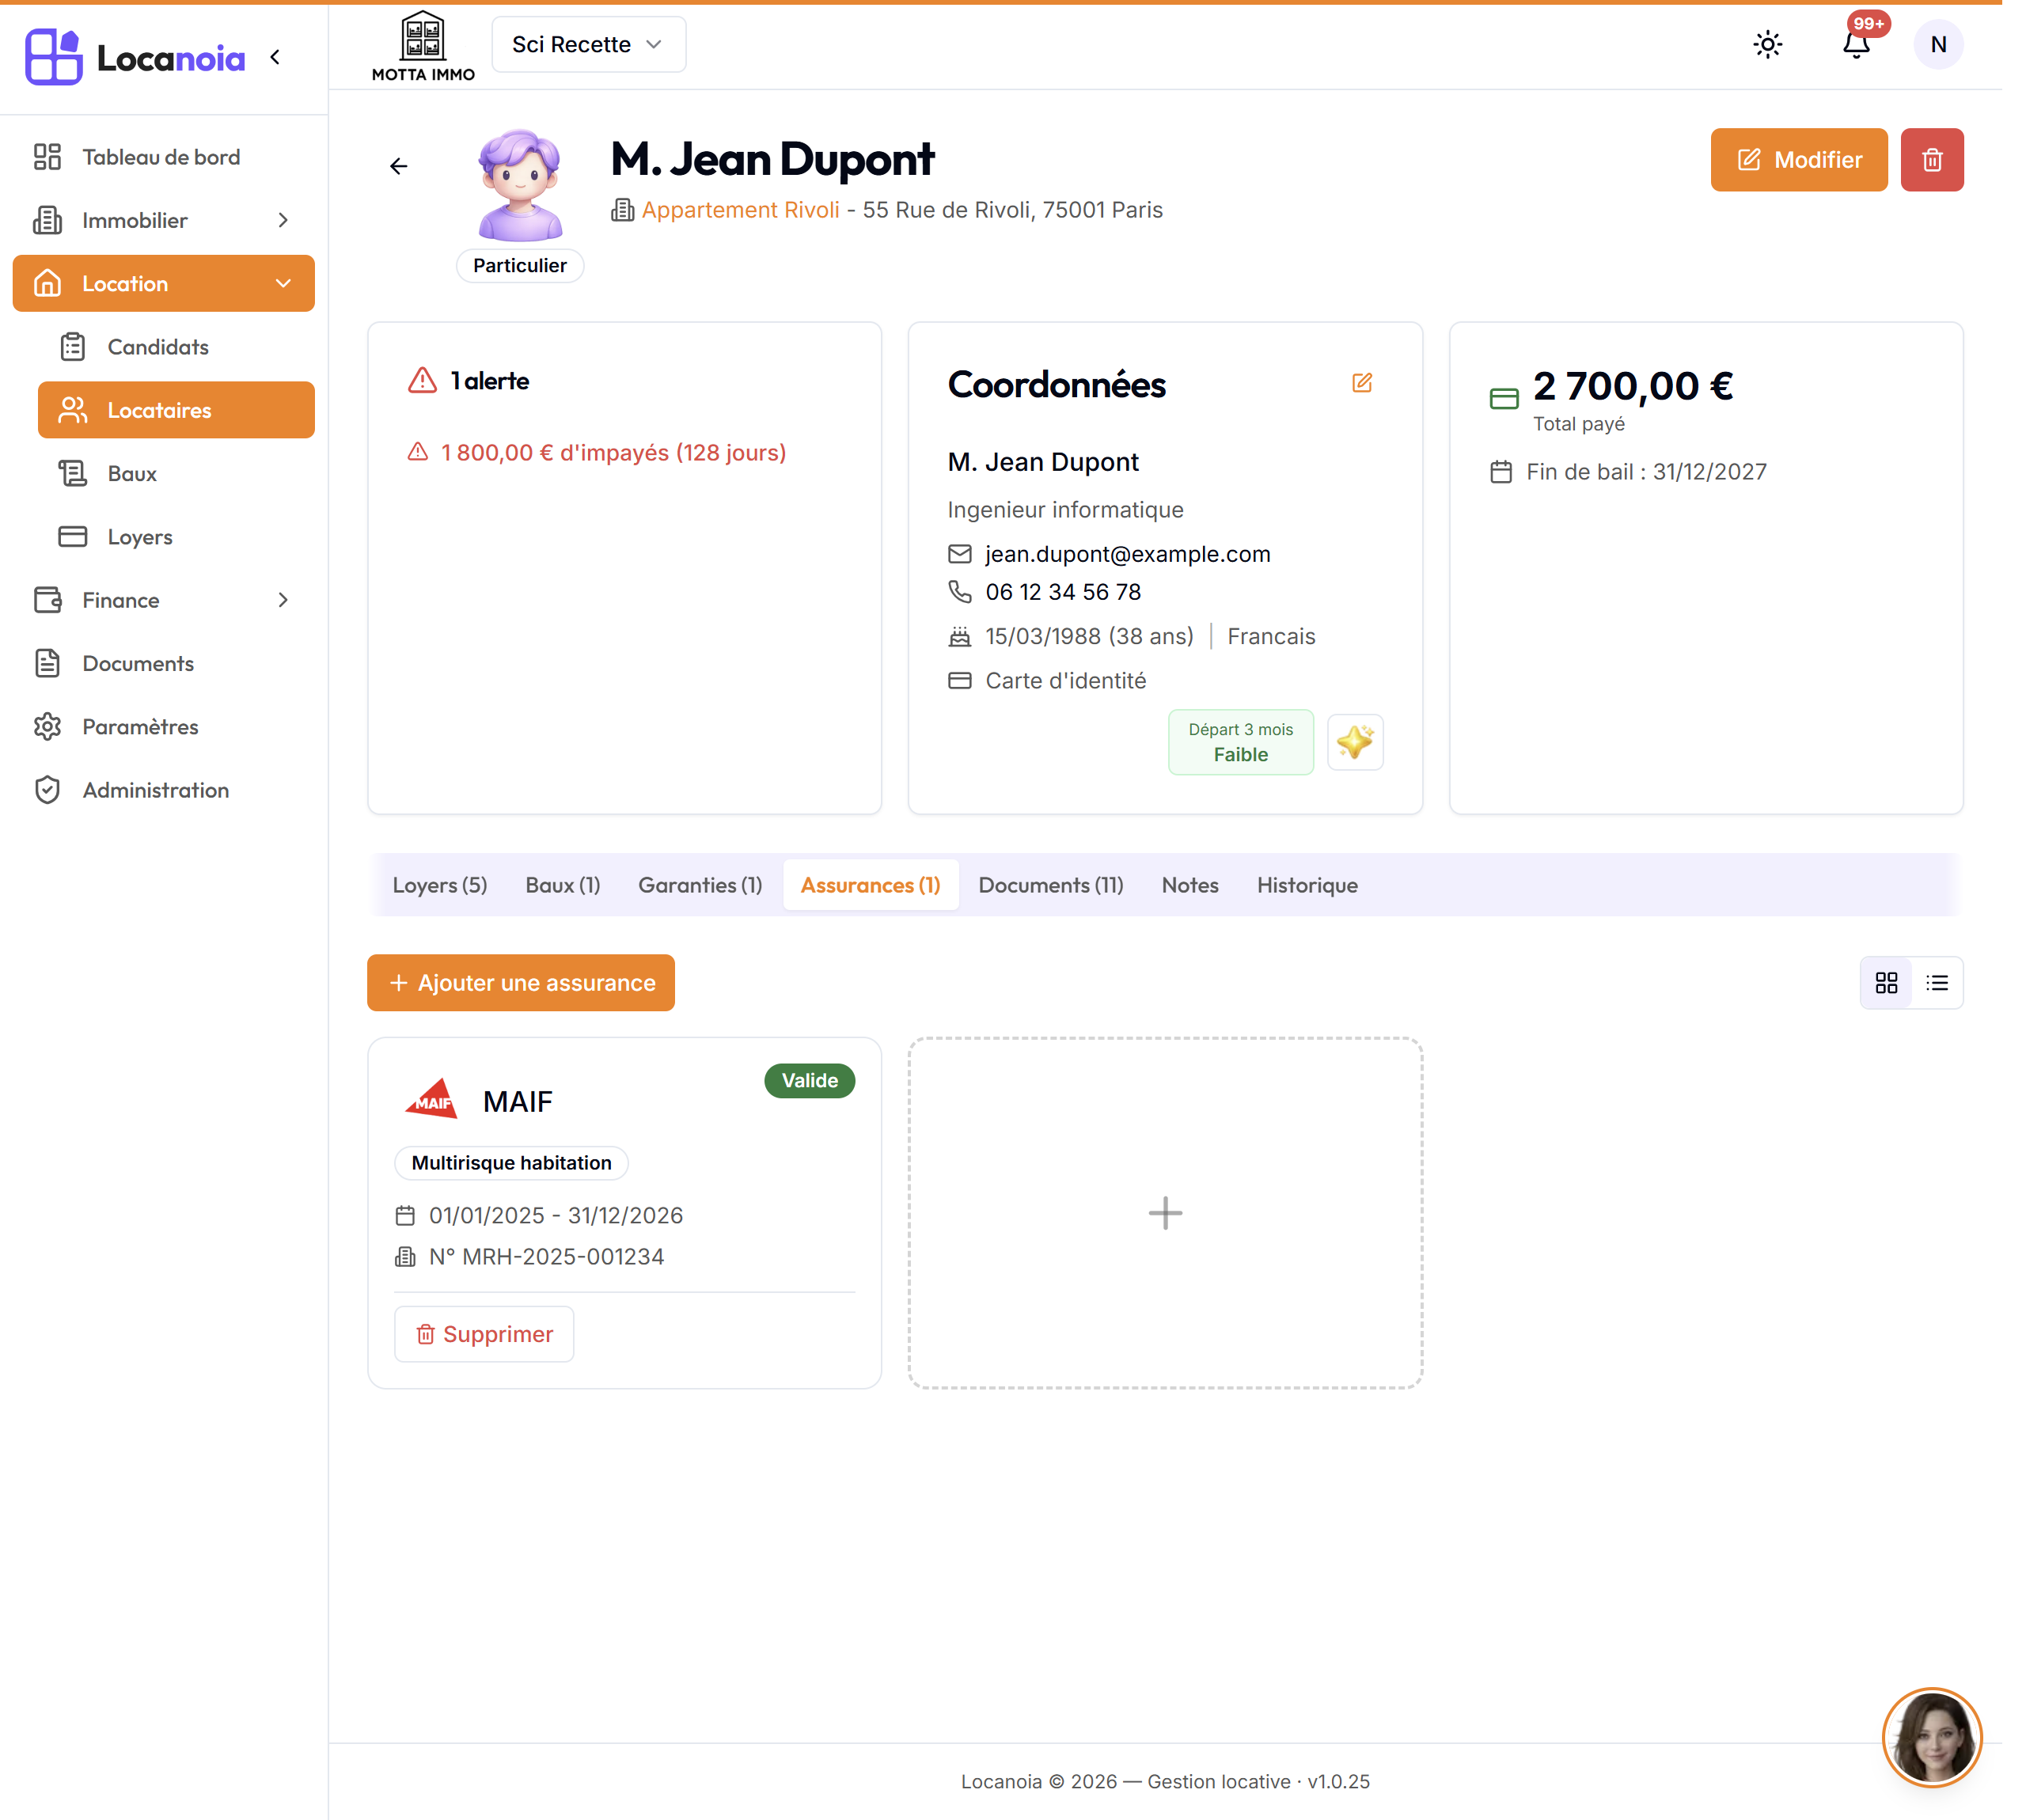Screen dimensions: 2026x1820
Task: Go back with the left arrow
Action: 398,166
